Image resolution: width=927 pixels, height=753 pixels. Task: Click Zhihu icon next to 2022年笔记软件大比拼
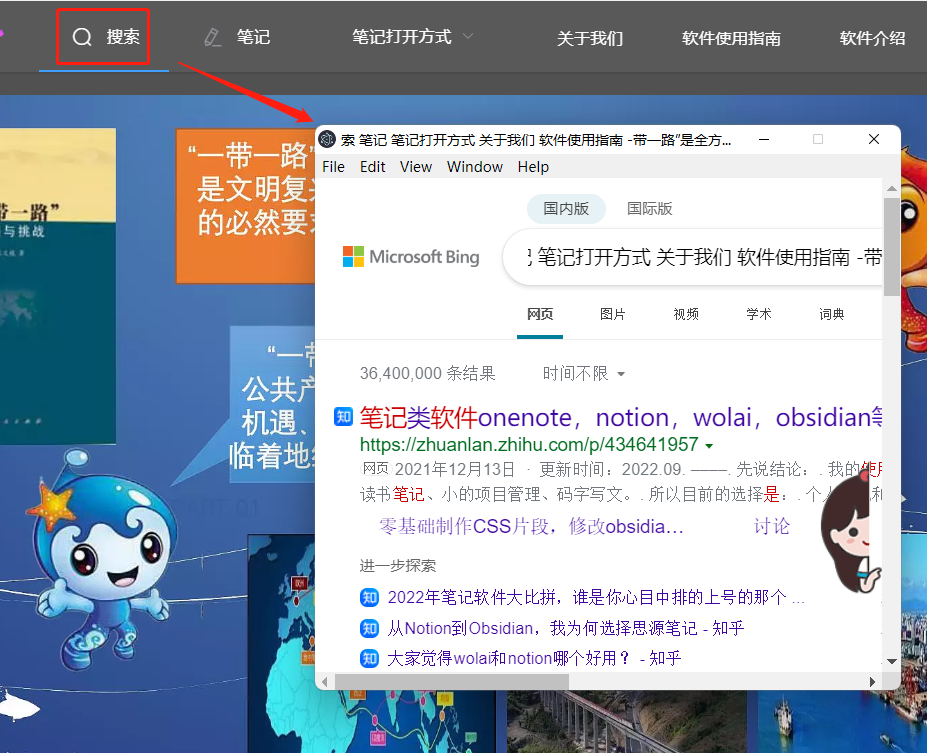tap(369, 598)
